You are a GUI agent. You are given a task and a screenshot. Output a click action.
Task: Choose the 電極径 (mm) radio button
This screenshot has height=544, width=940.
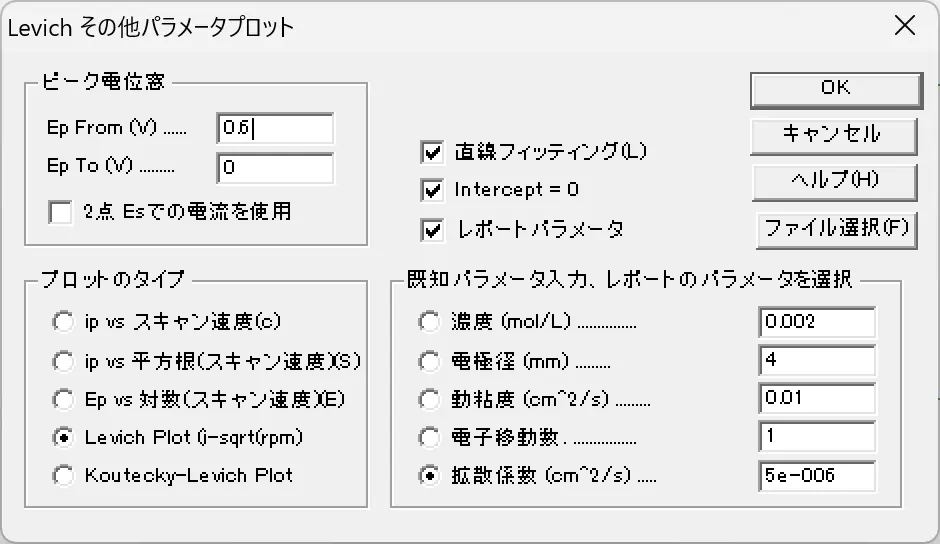pos(429,360)
